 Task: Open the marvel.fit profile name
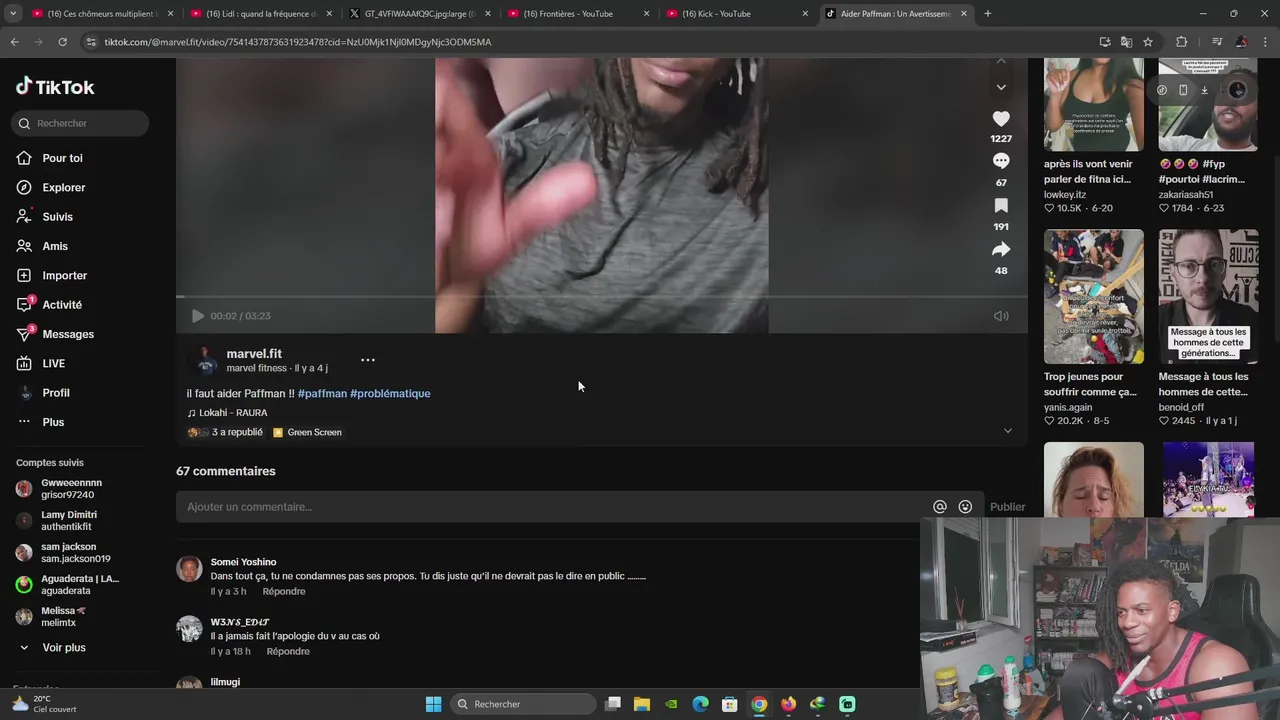tap(254, 354)
